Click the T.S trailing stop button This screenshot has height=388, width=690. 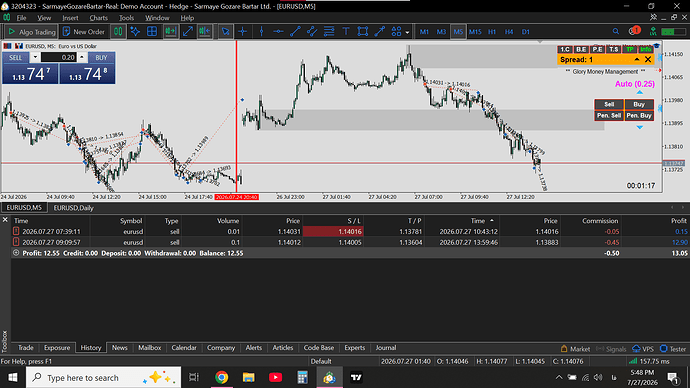(x=613, y=49)
